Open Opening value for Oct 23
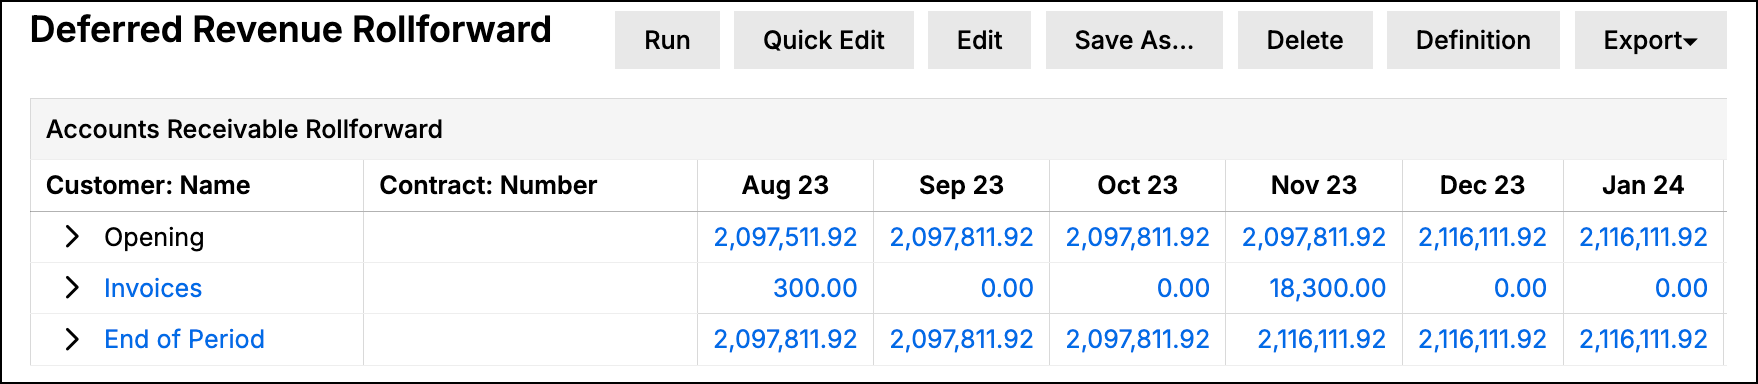 [1137, 237]
